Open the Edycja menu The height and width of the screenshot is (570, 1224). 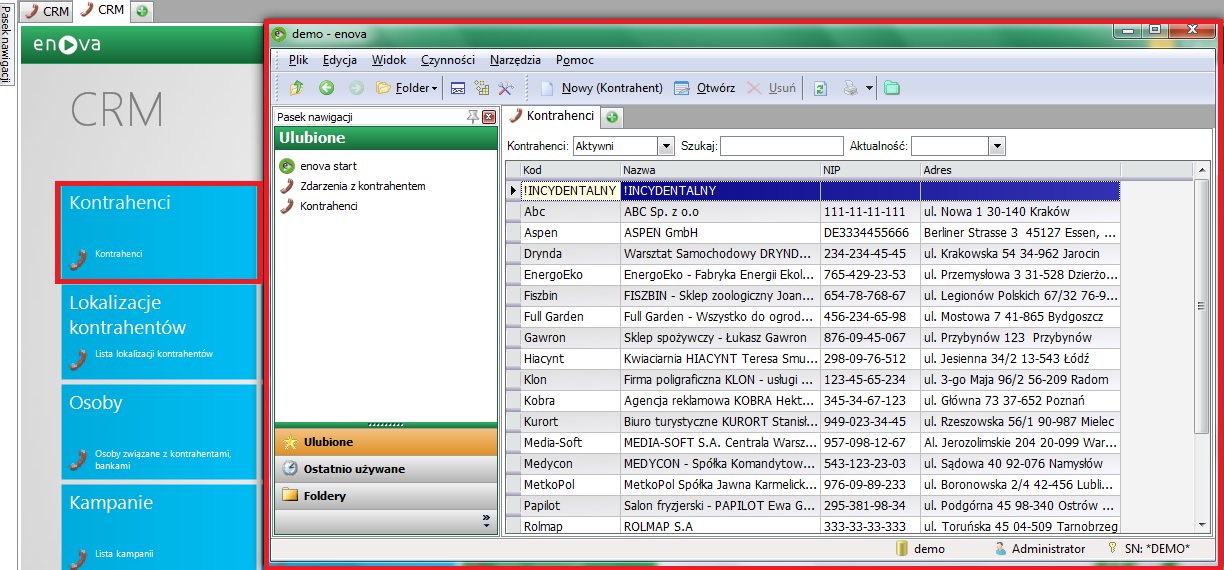point(340,60)
